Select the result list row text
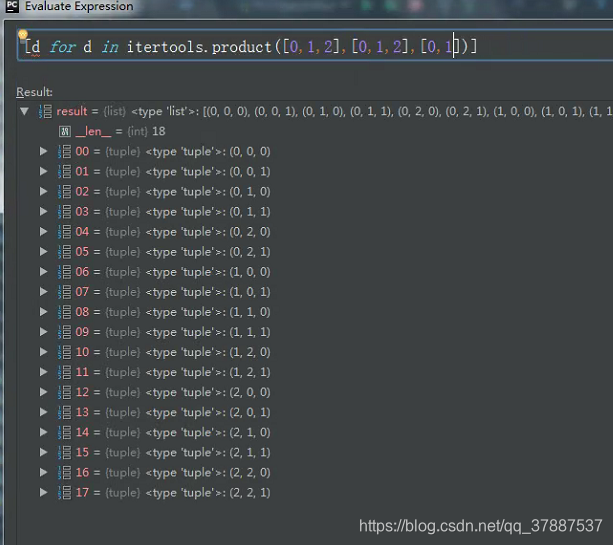This screenshot has height=545, width=613. pos(334,111)
